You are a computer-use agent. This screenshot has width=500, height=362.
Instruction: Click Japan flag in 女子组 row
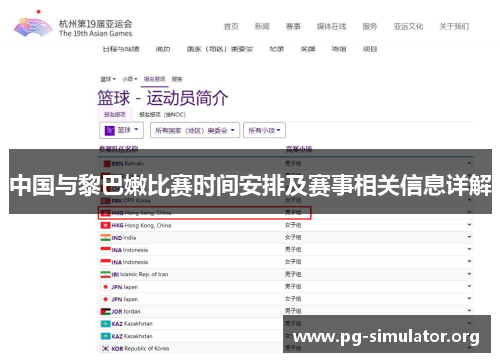click(x=105, y=299)
